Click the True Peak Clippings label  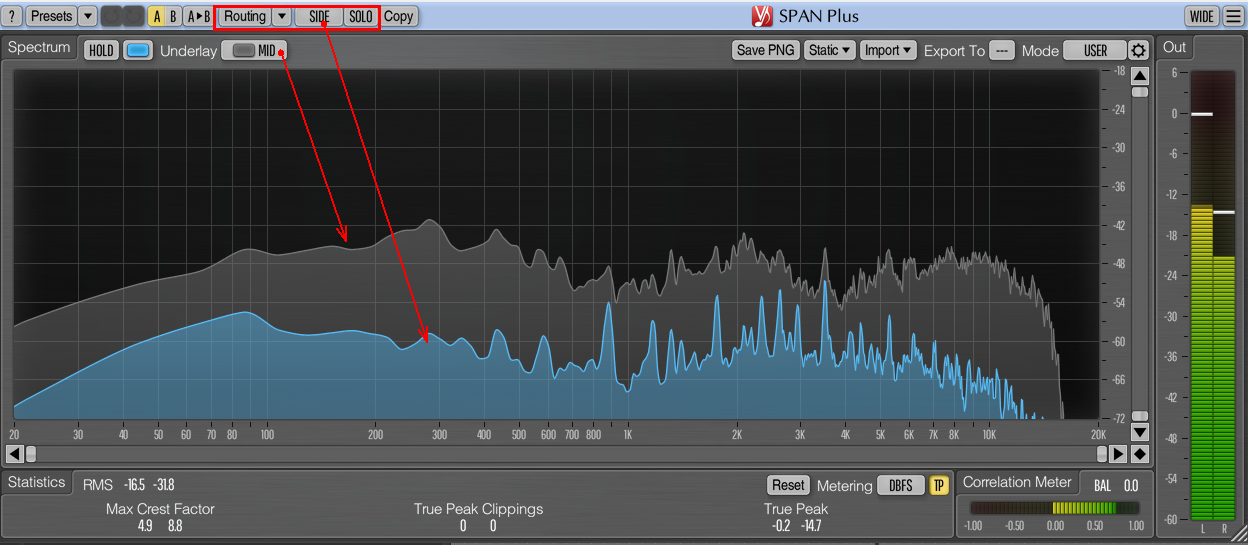pyautogui.click(x=479, y=509)
